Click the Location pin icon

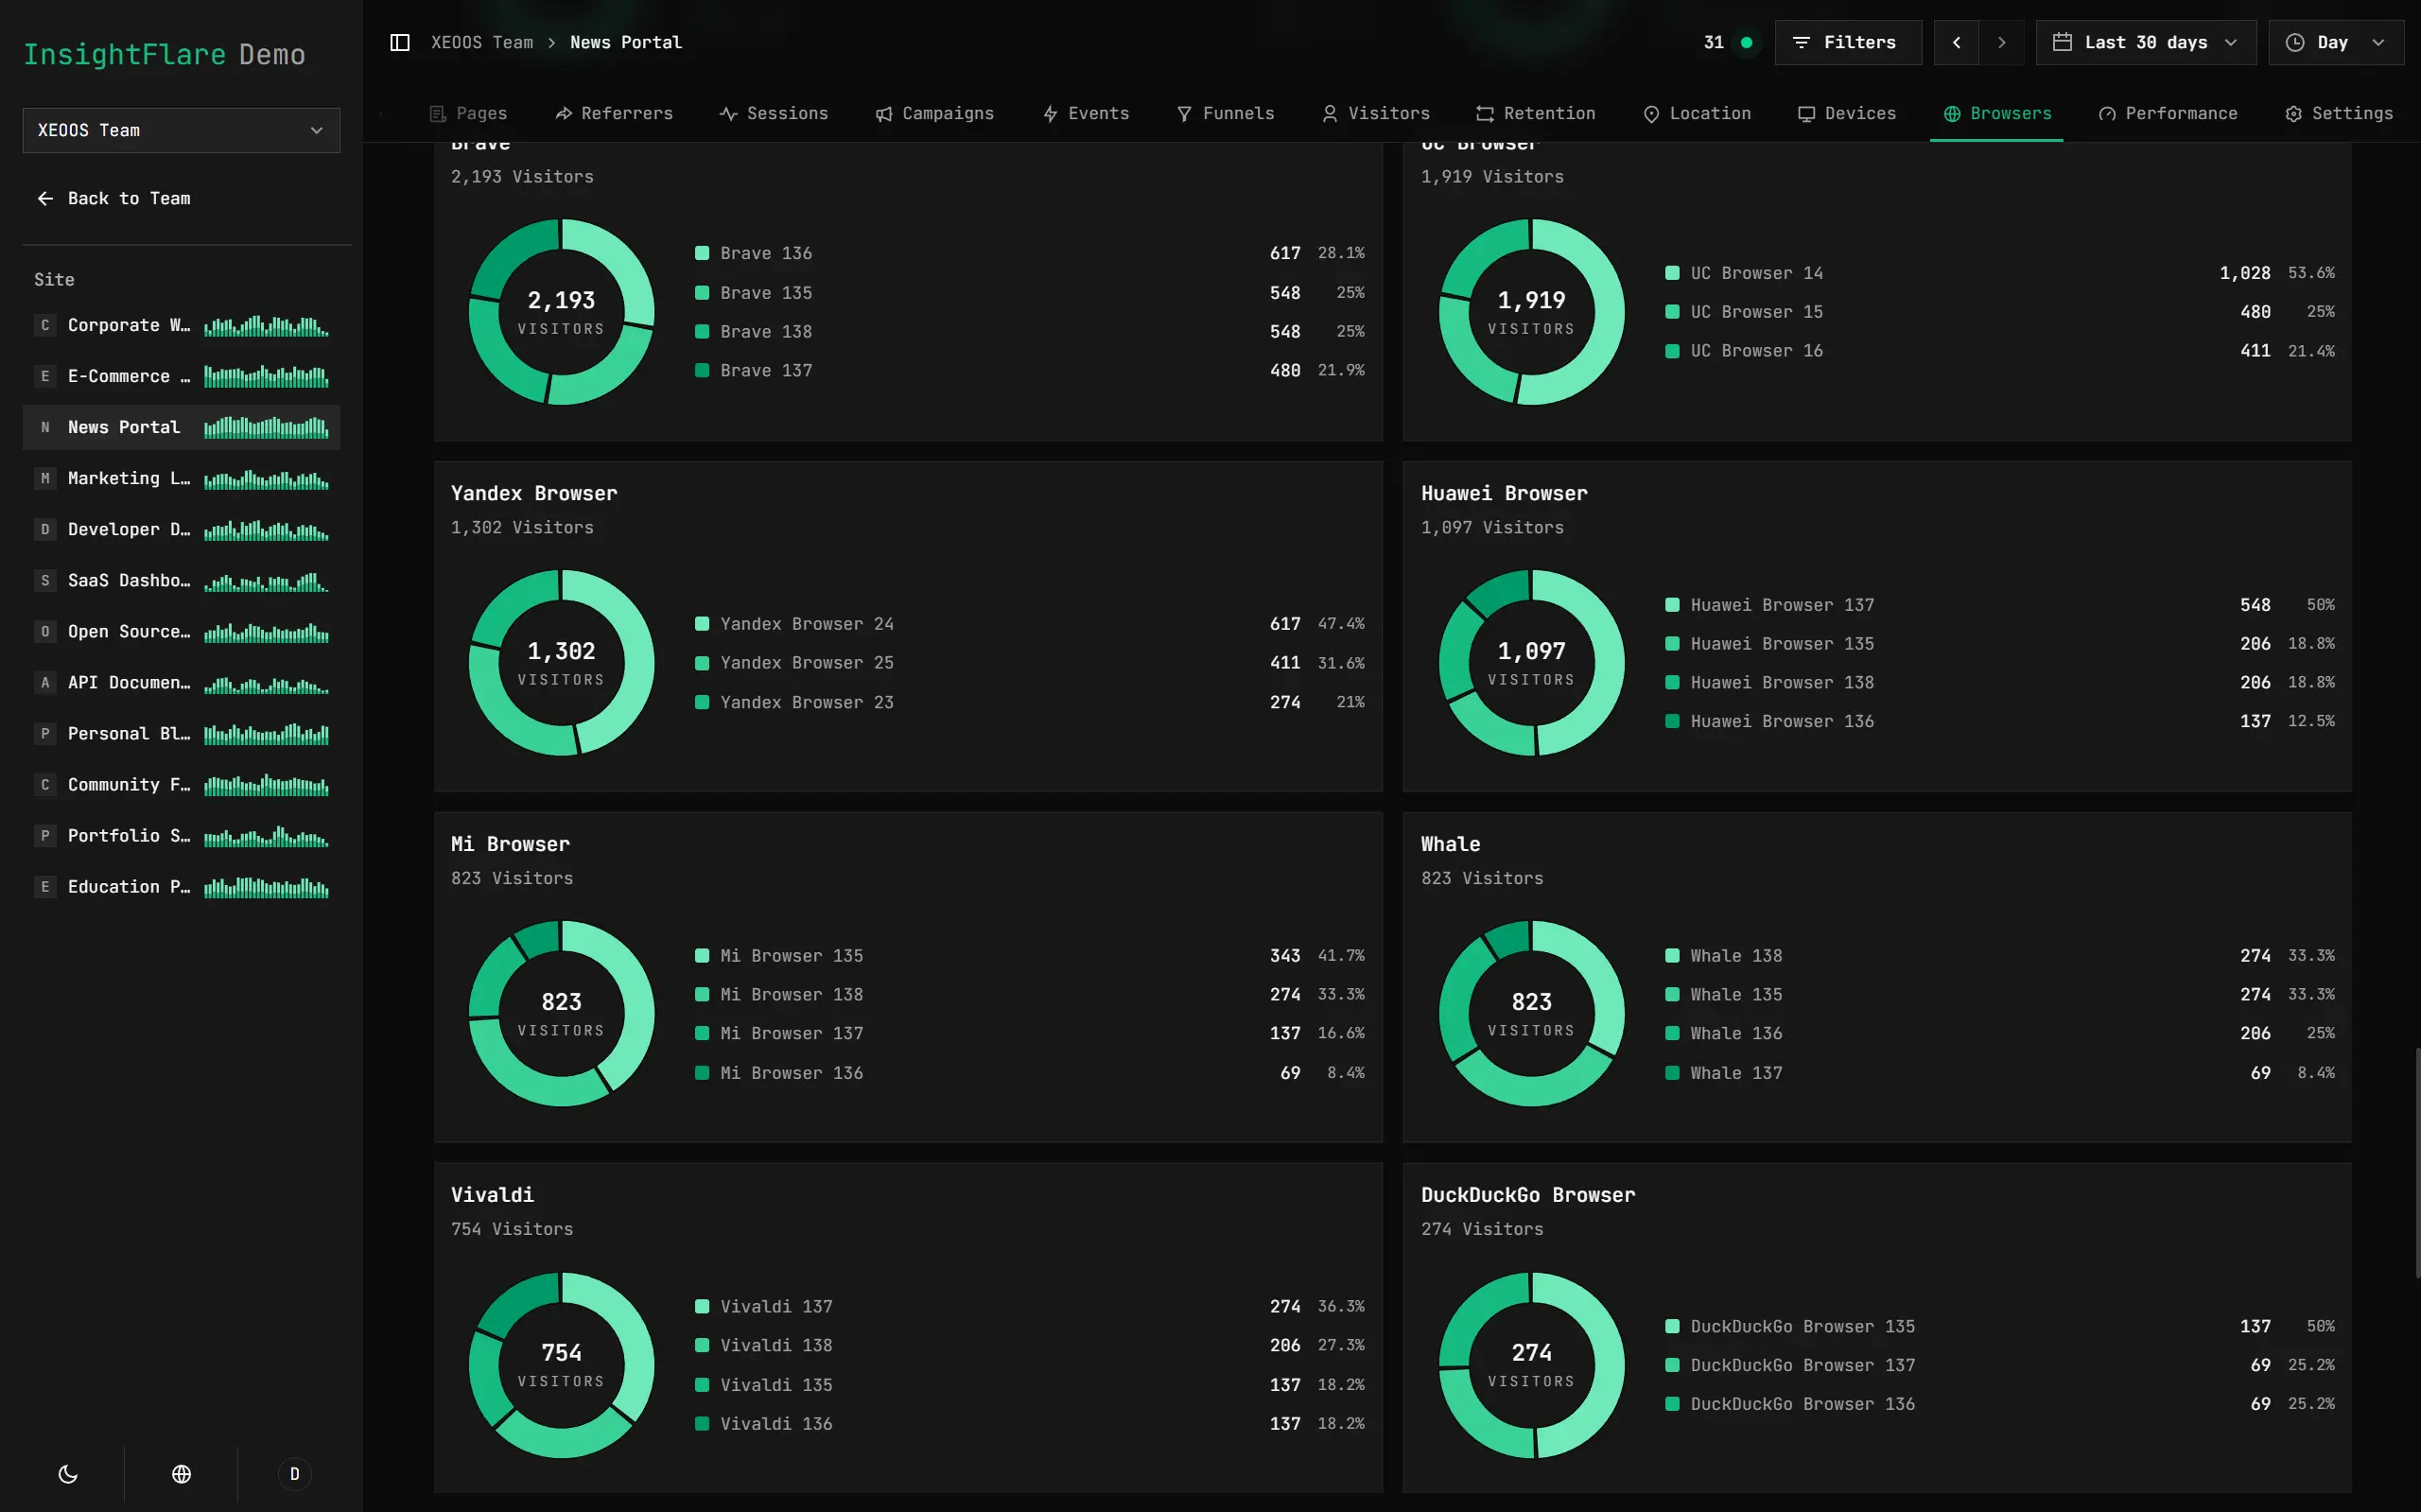click(x=1651, y=114)
